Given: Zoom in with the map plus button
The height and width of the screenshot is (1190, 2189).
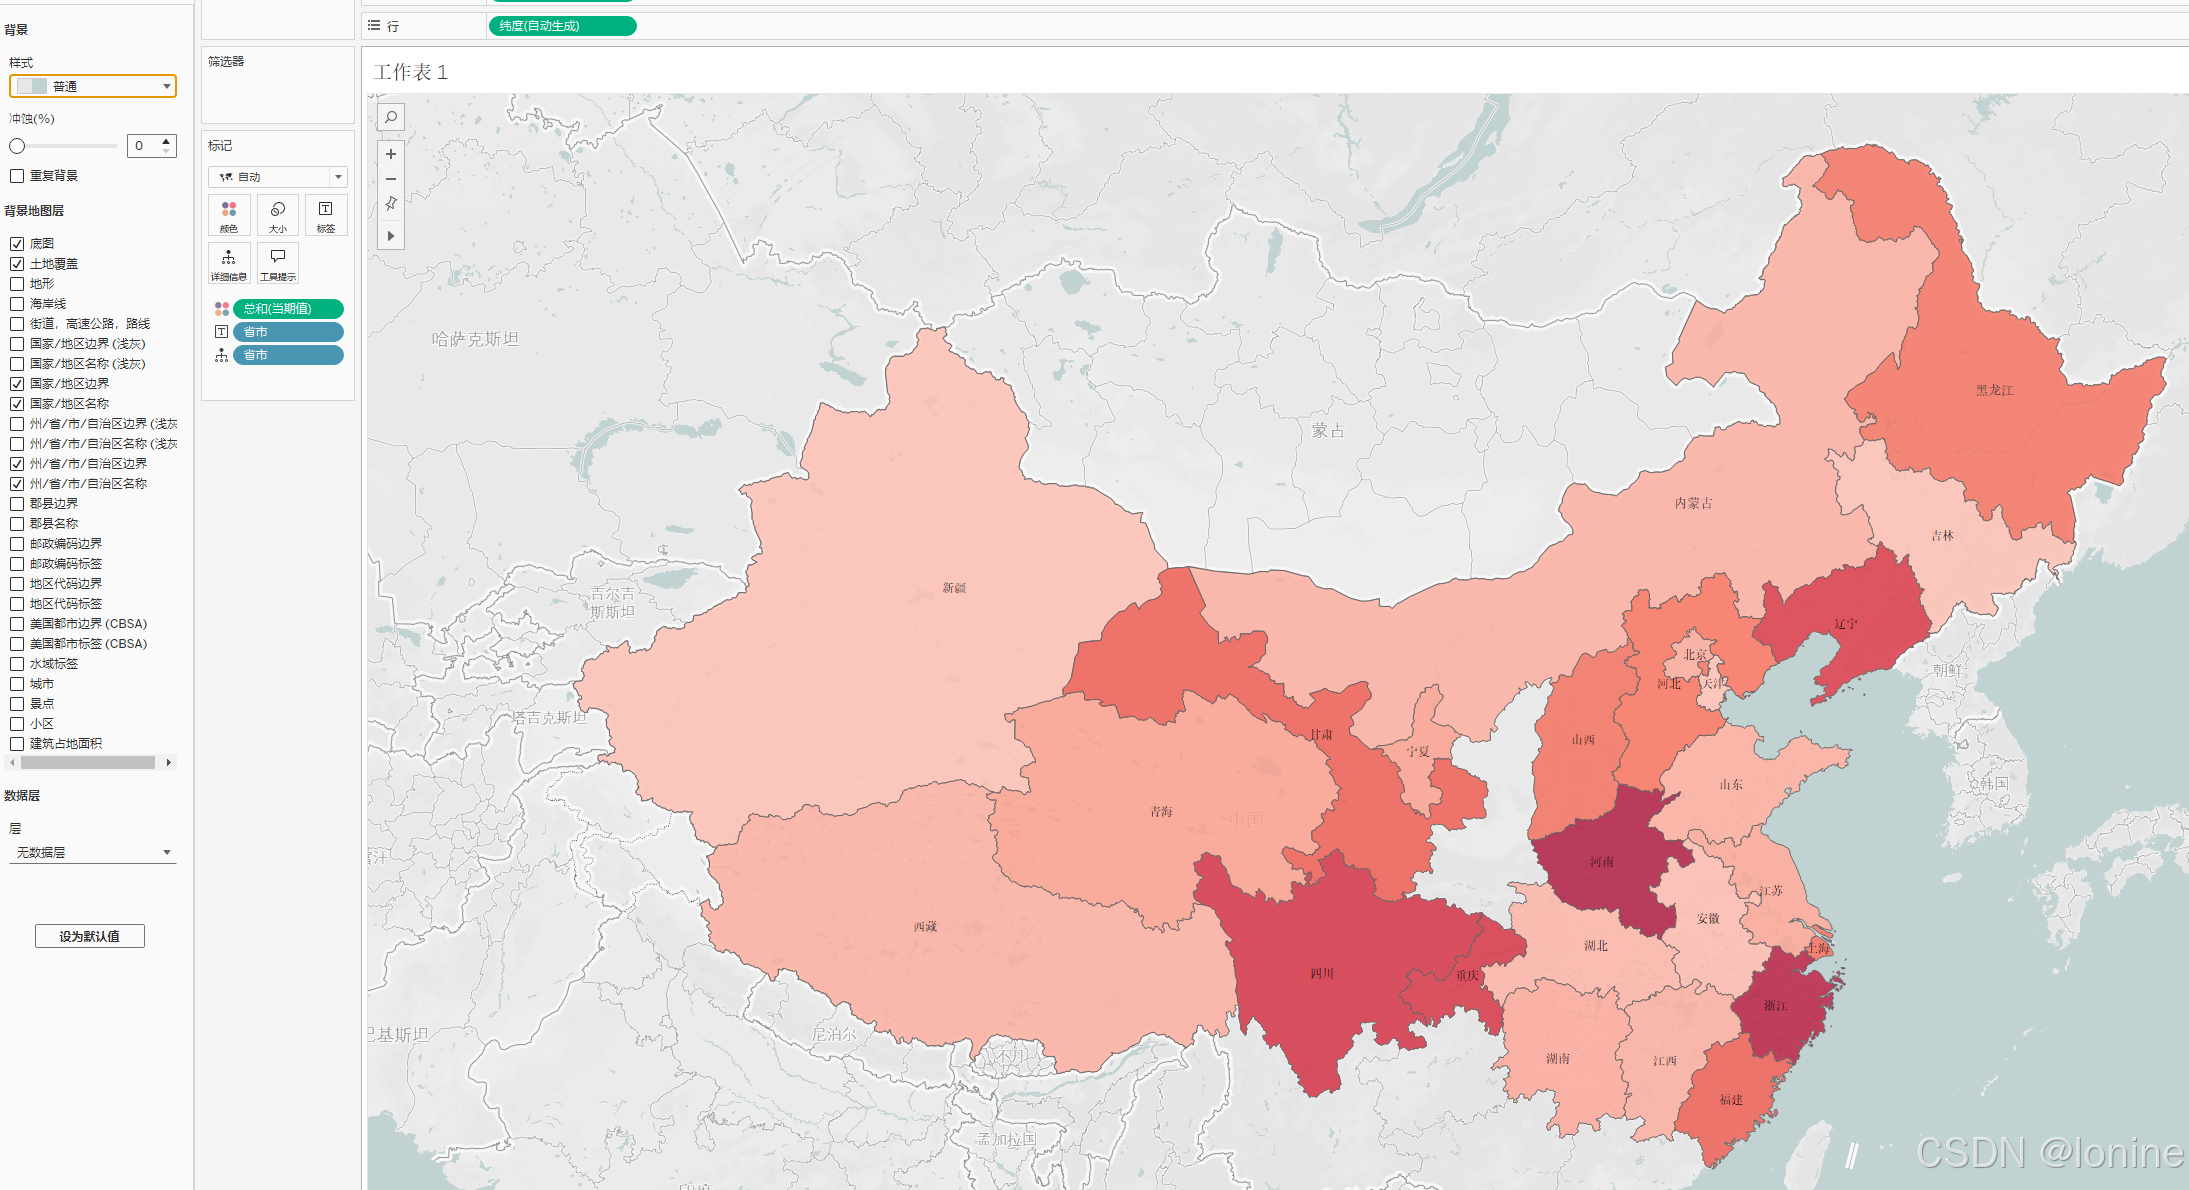Looking at the screenshot, I should coord(391,154).
